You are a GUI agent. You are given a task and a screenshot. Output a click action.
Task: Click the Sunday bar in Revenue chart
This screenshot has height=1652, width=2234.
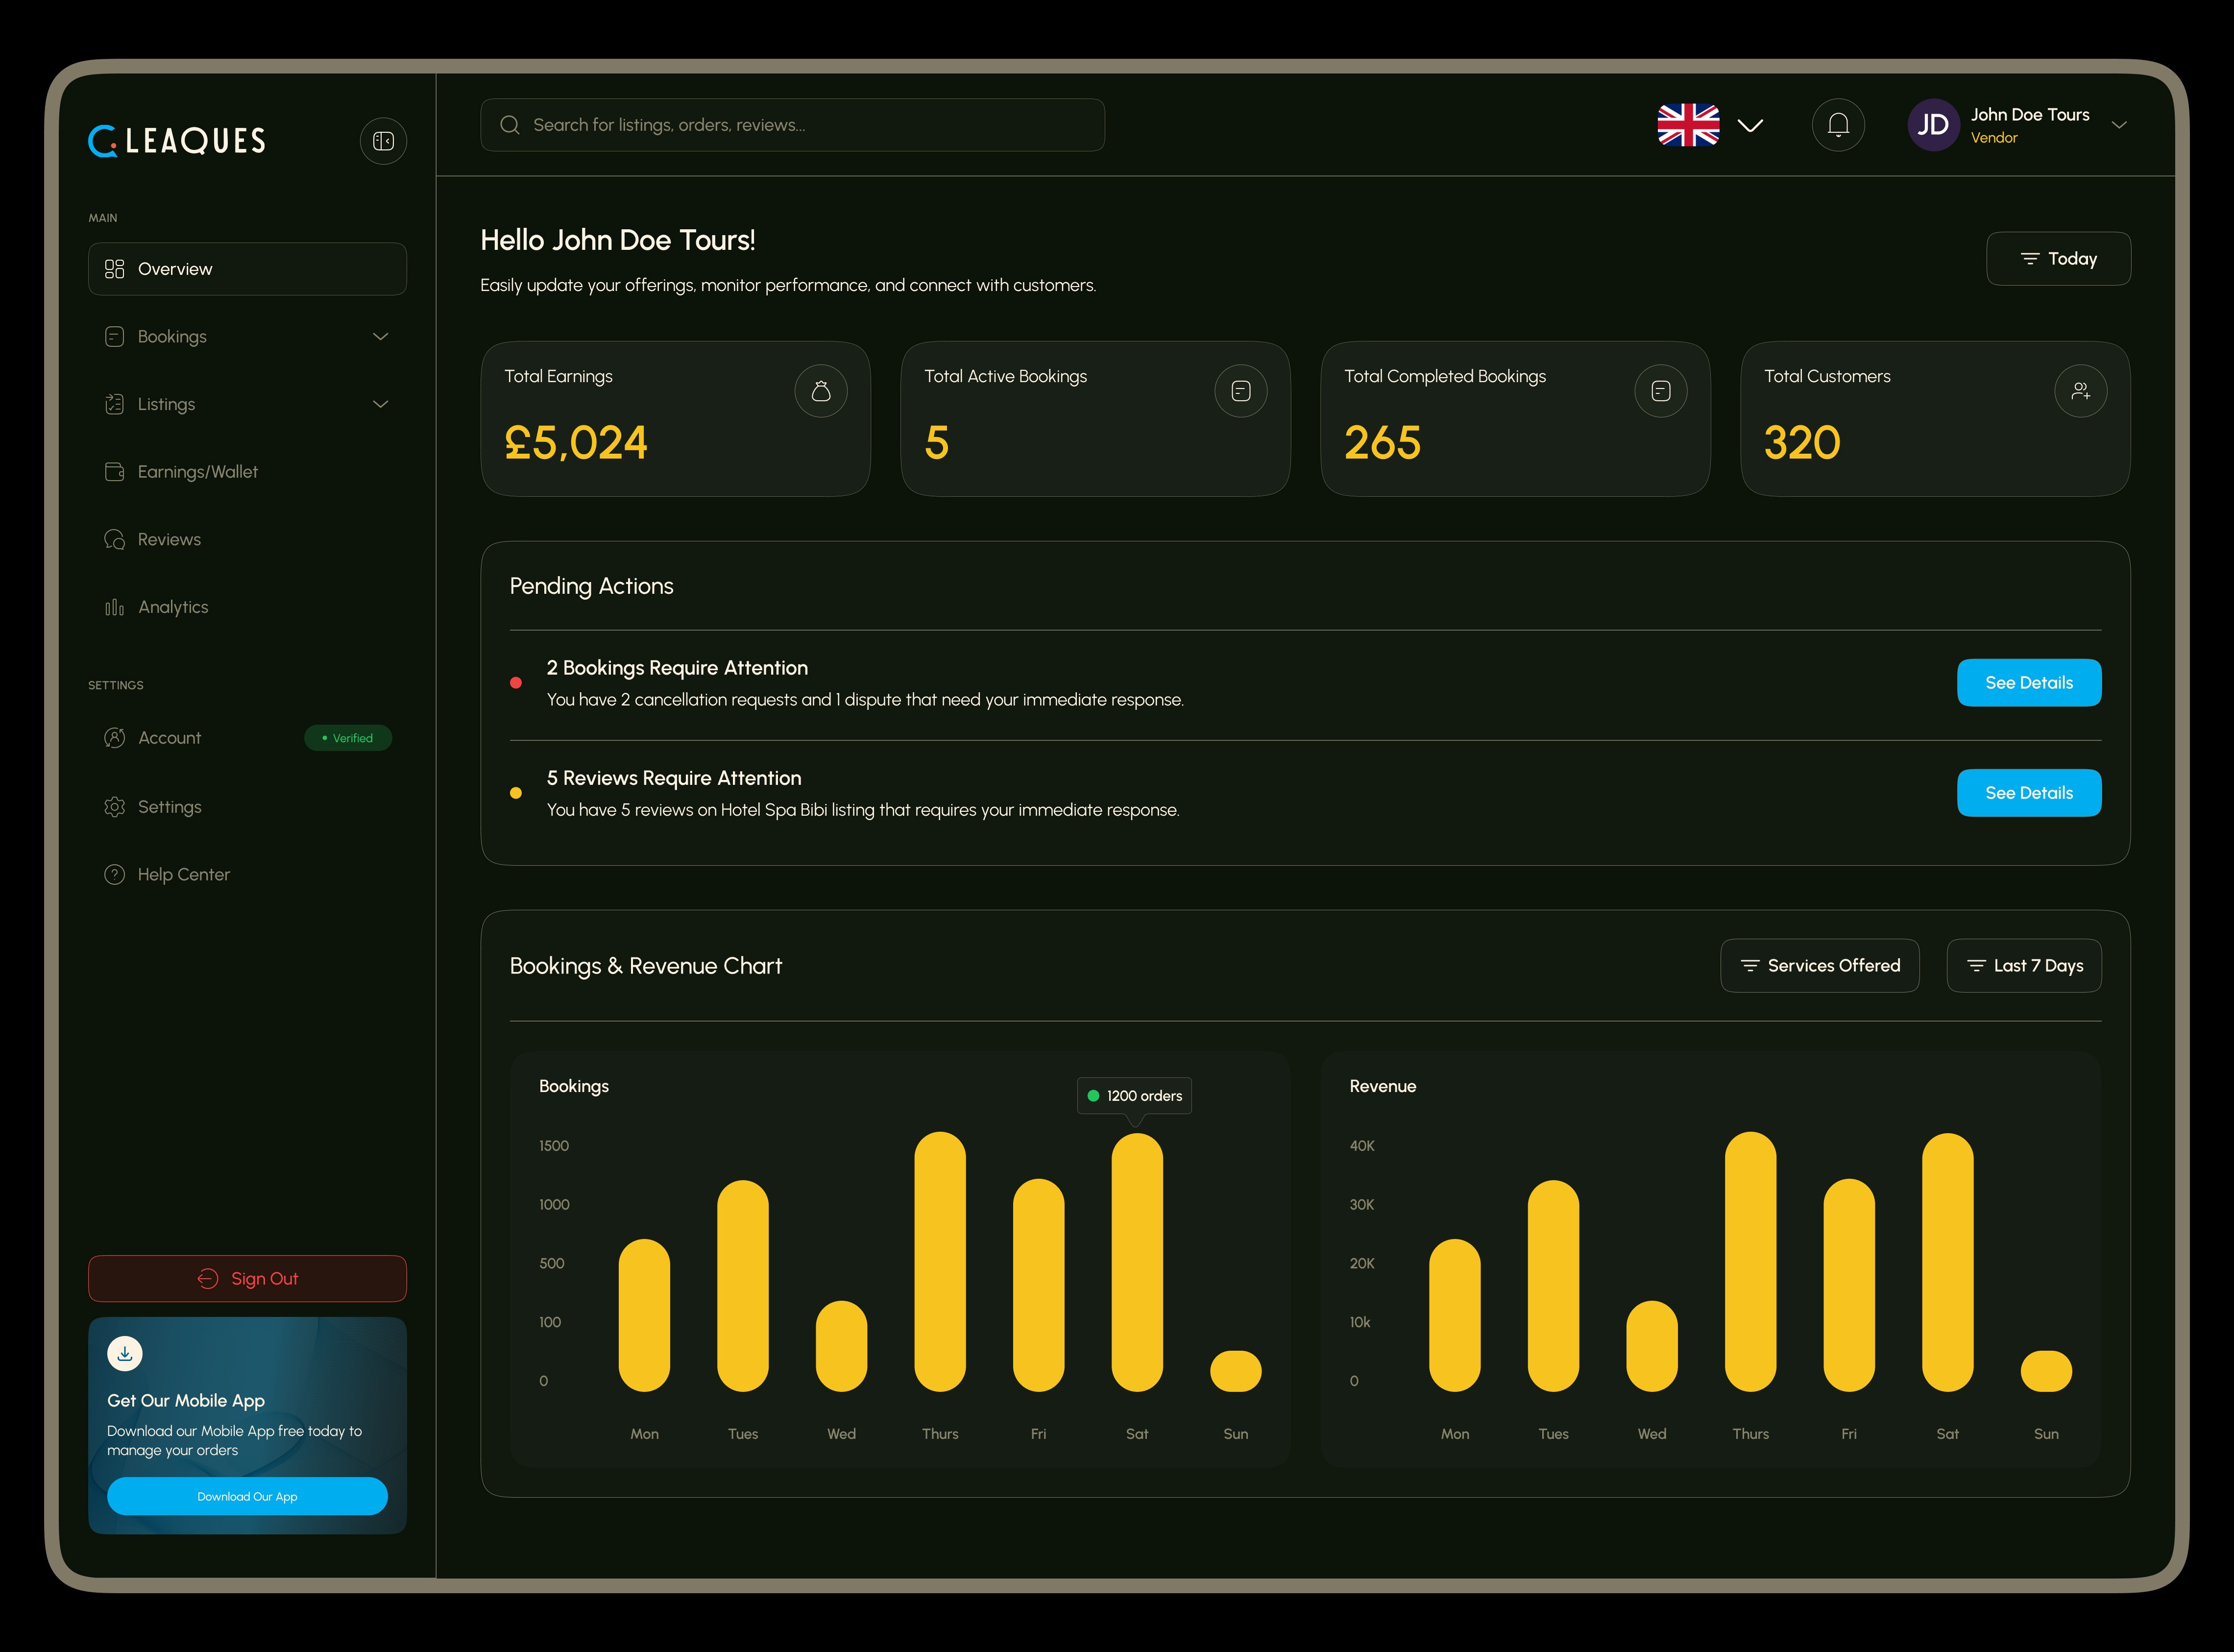click(x=2046, y=1371)
